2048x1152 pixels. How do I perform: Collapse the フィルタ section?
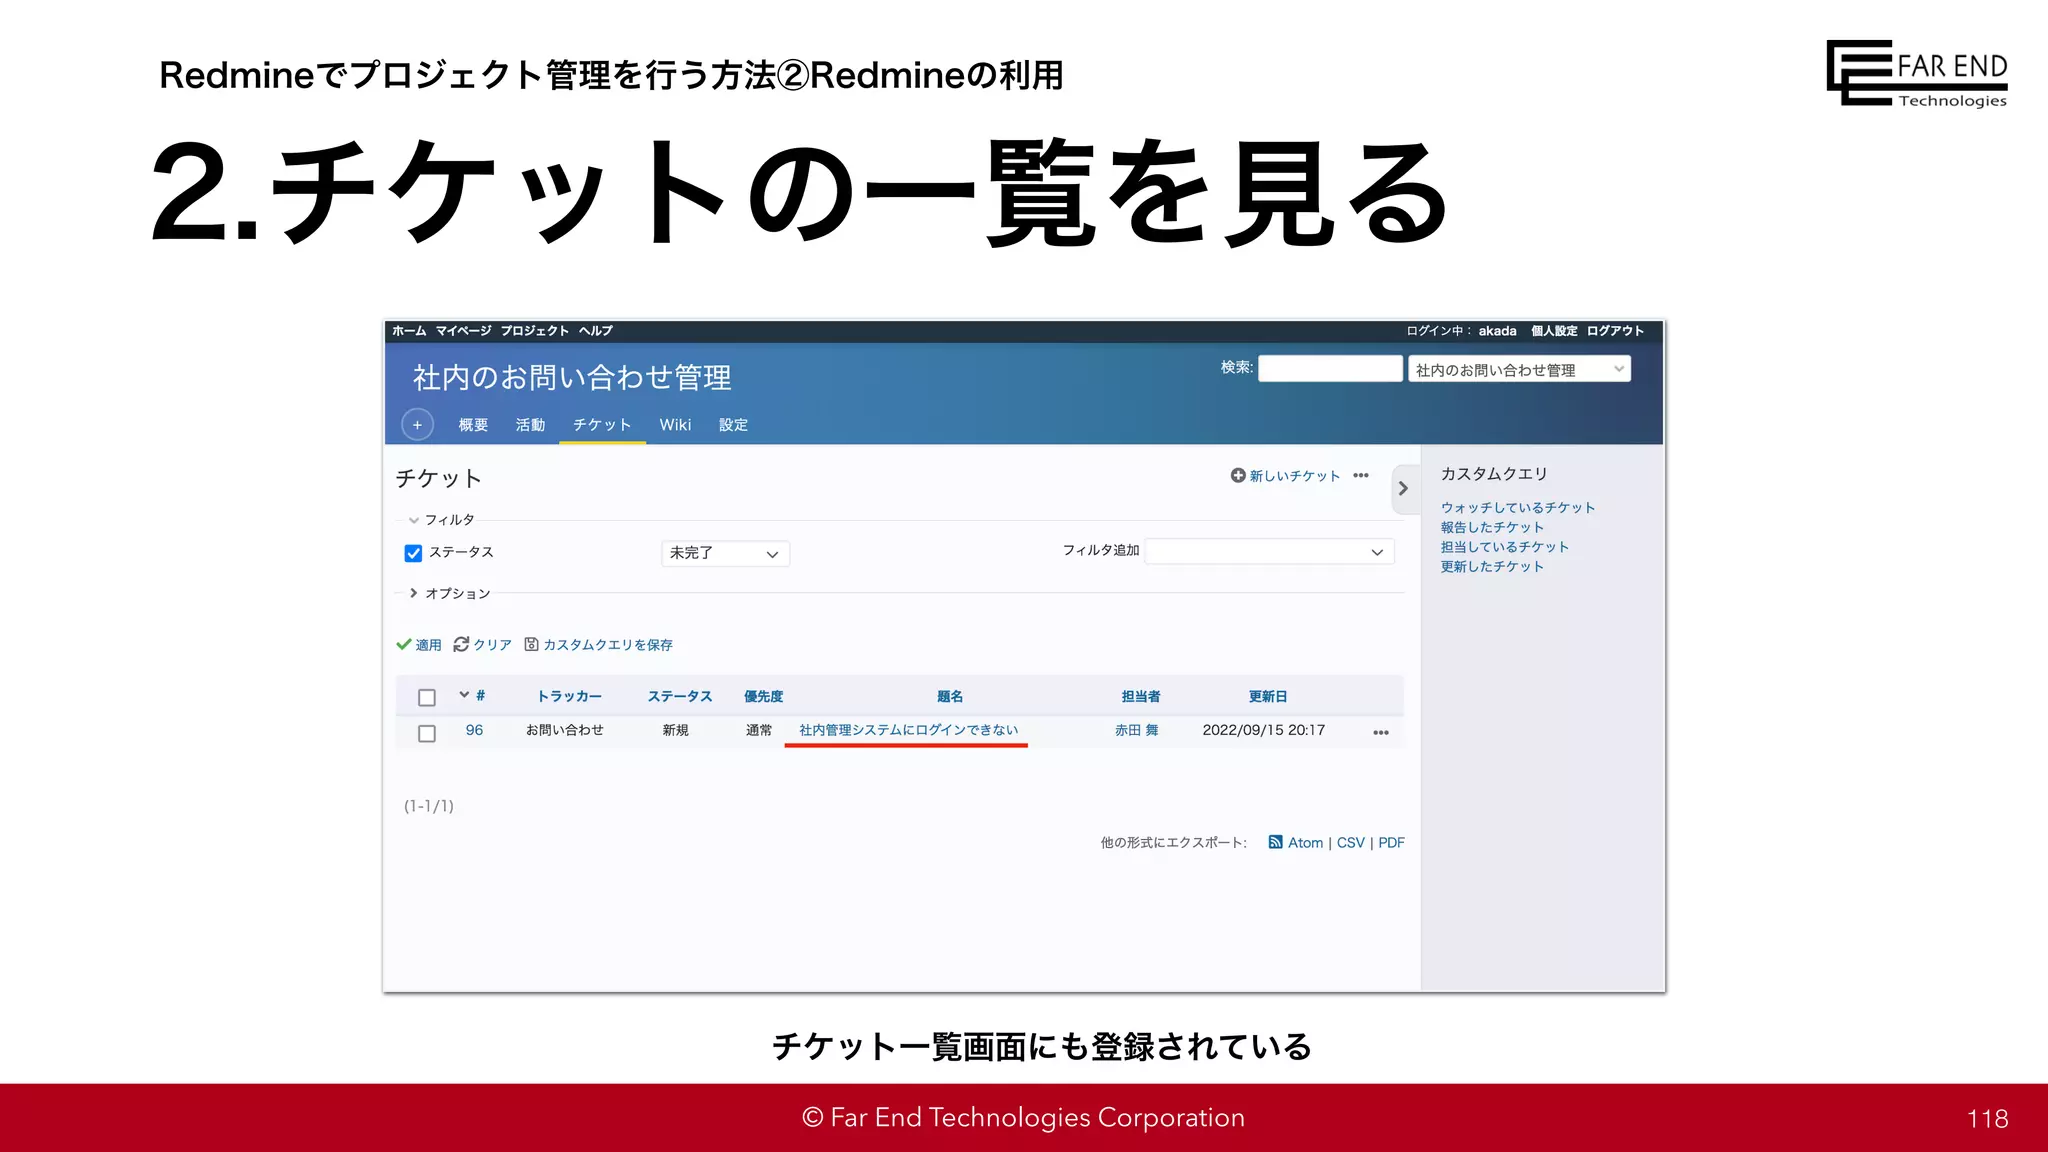[441, 520]
